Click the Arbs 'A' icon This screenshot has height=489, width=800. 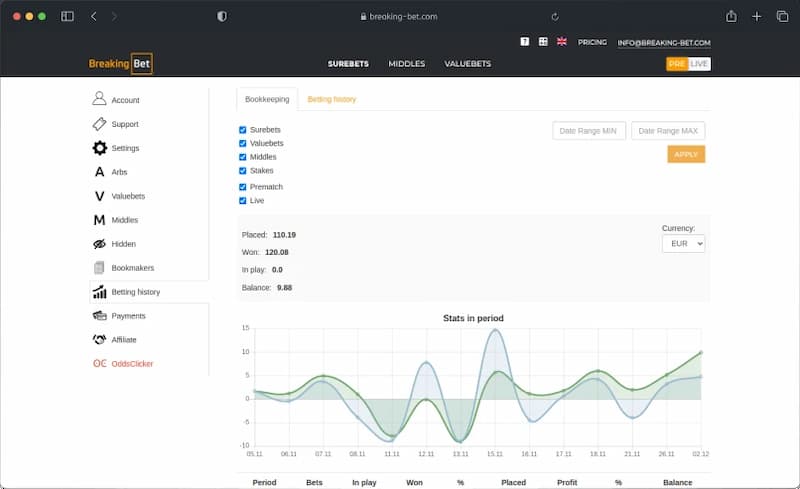click(x=99, y=172)
